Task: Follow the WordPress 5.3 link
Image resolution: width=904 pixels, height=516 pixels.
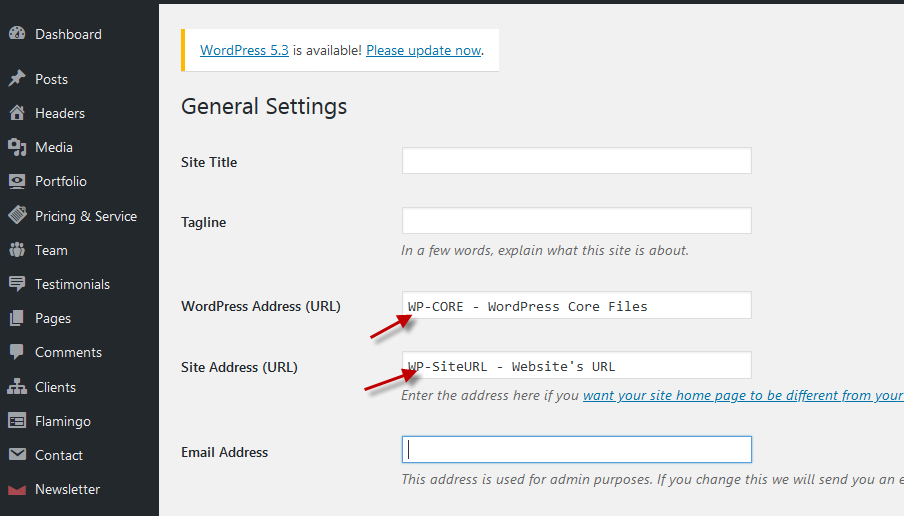Action: [244, 50]
